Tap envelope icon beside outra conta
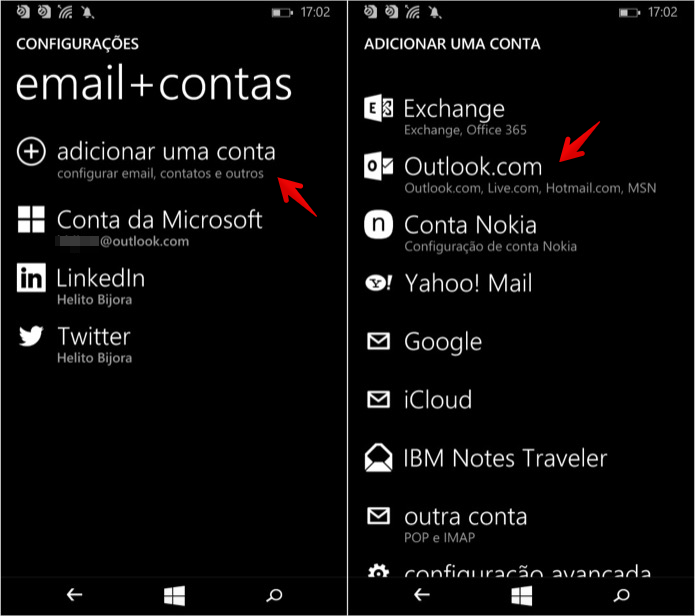Viewport: 695px width, 616px height. click(x=378, y=516)
